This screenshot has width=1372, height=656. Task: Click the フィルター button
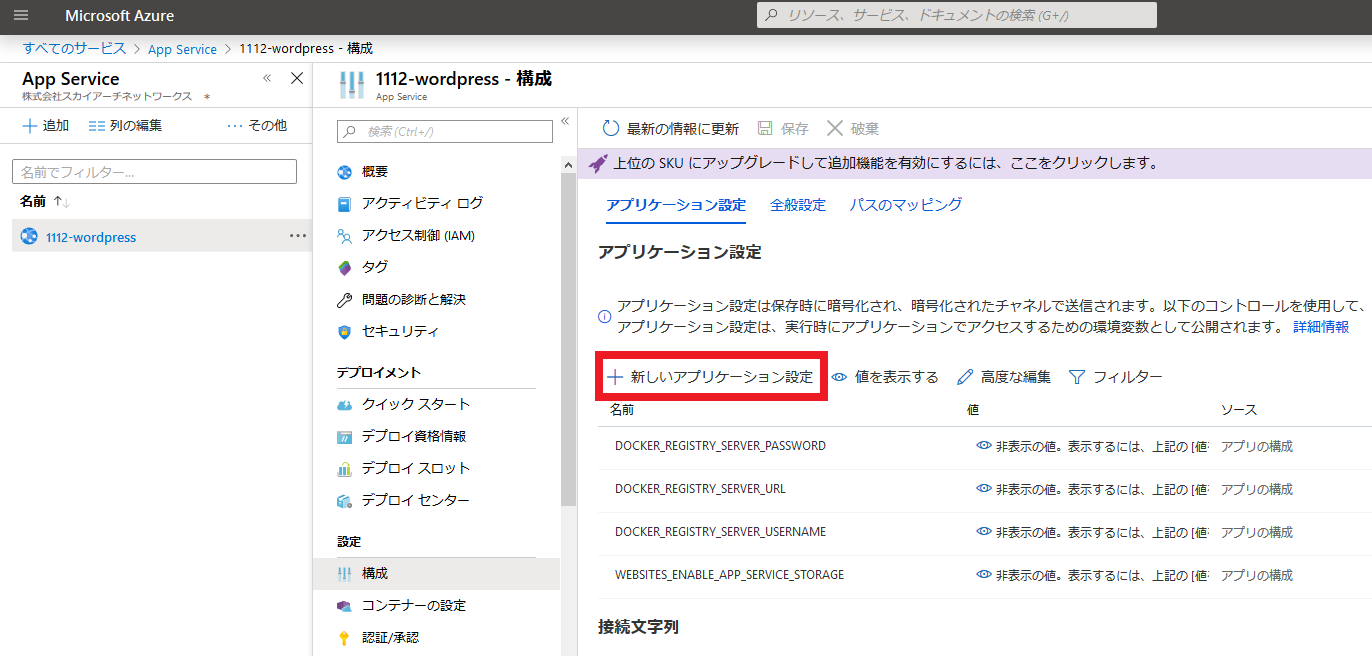1115,377
